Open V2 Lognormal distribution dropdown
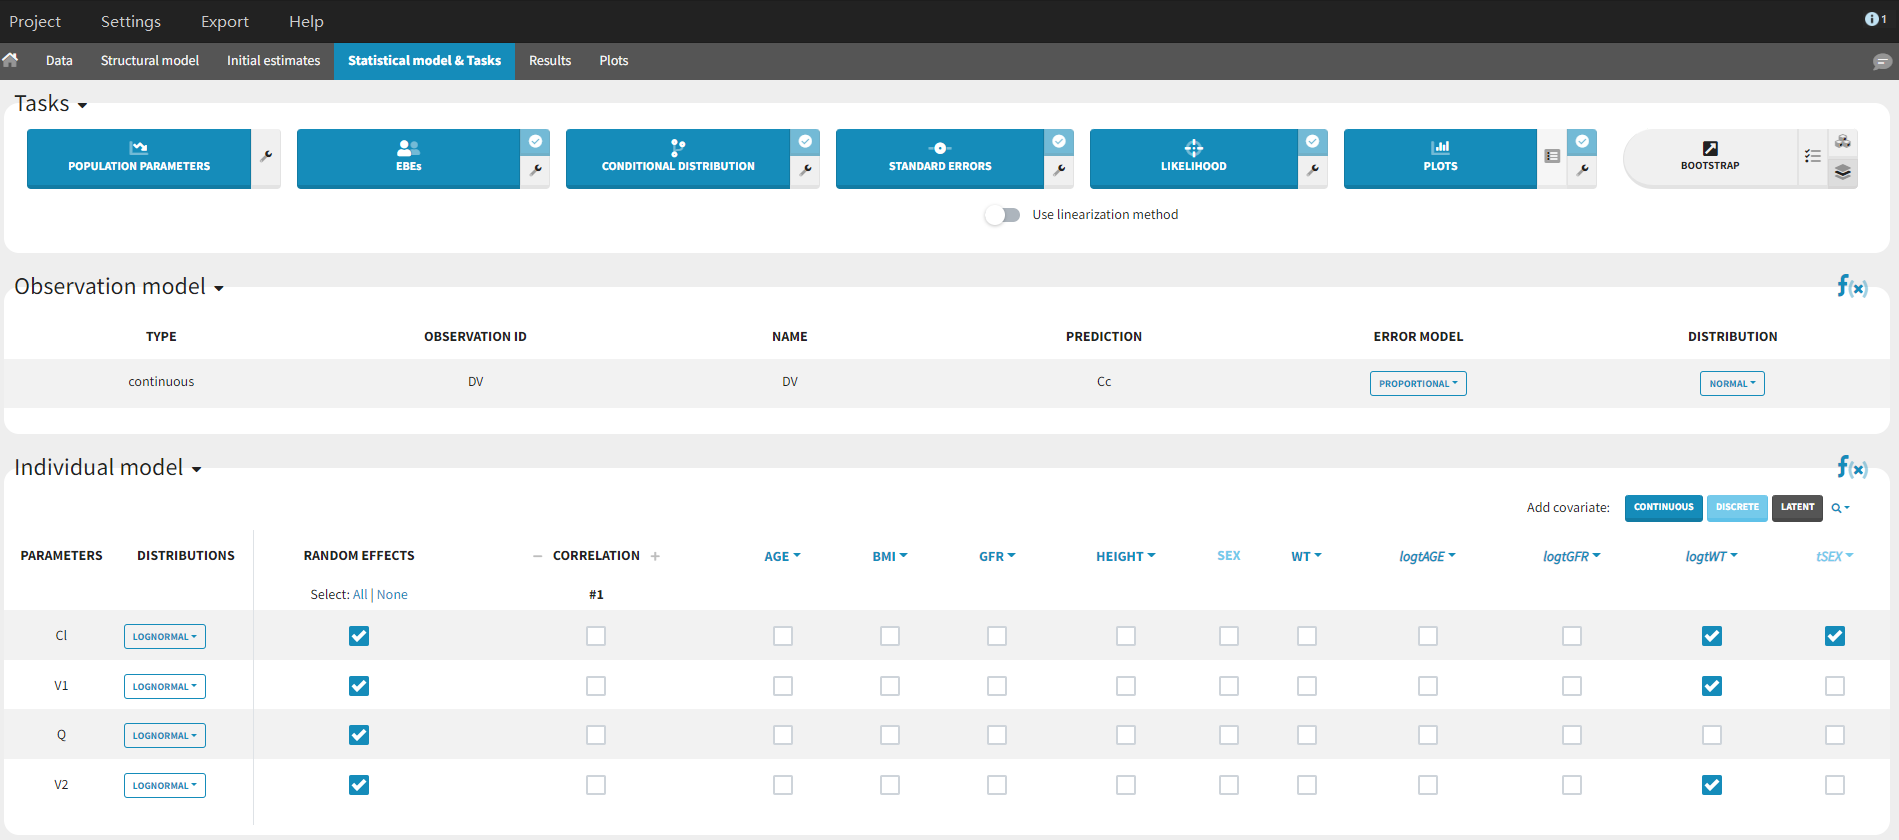 (x=165, y=786)
